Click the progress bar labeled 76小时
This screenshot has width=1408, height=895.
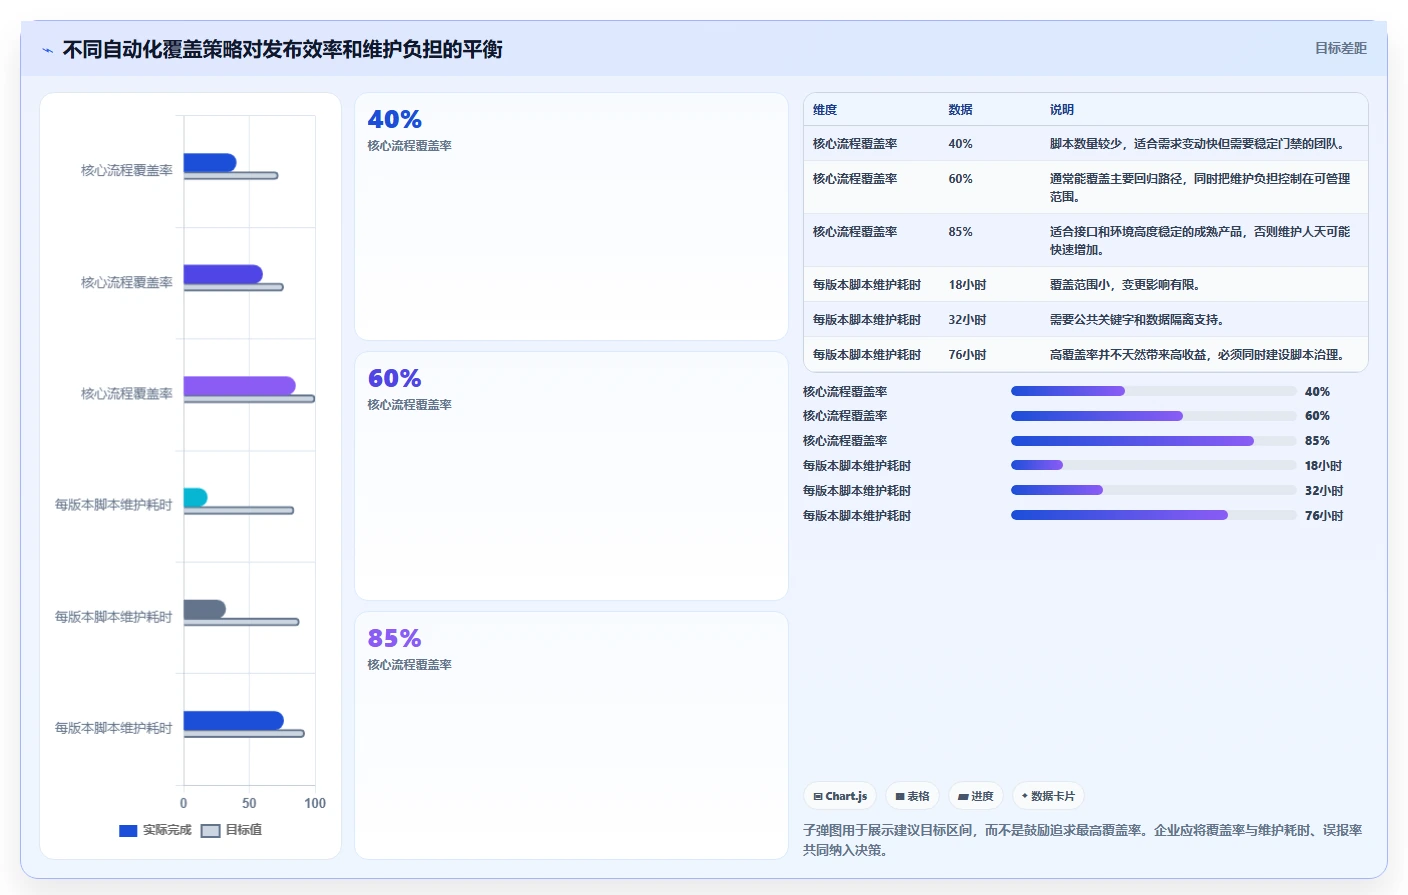[1153, 515]
